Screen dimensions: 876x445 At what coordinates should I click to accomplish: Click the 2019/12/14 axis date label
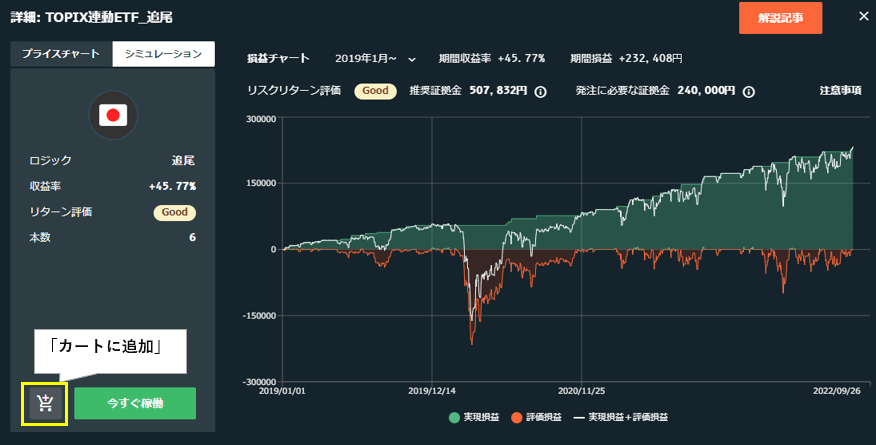(x=432, y=391)
